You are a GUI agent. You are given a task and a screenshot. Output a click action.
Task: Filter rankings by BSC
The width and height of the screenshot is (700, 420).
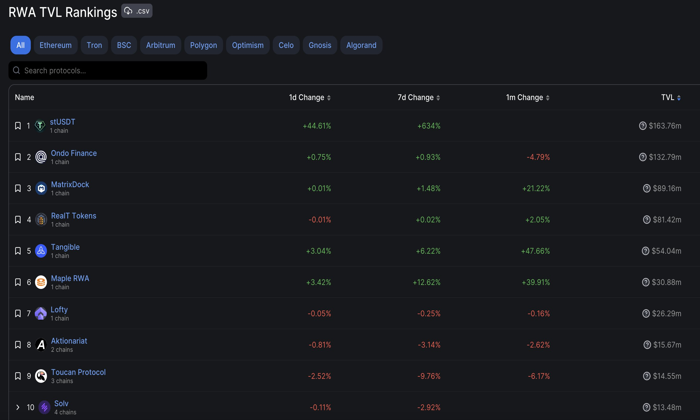click(124, 45)
